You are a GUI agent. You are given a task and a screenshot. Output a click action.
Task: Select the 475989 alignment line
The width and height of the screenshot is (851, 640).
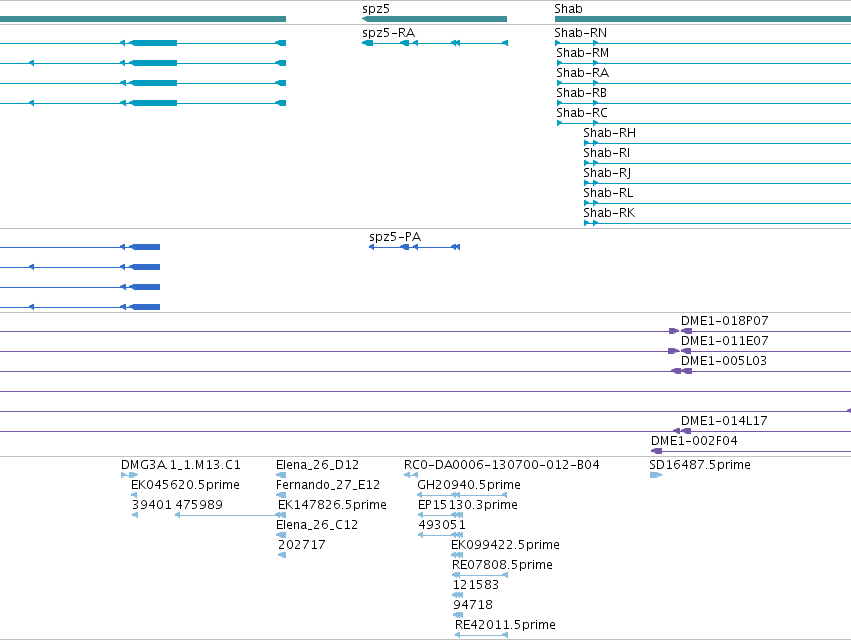(230, 515)
